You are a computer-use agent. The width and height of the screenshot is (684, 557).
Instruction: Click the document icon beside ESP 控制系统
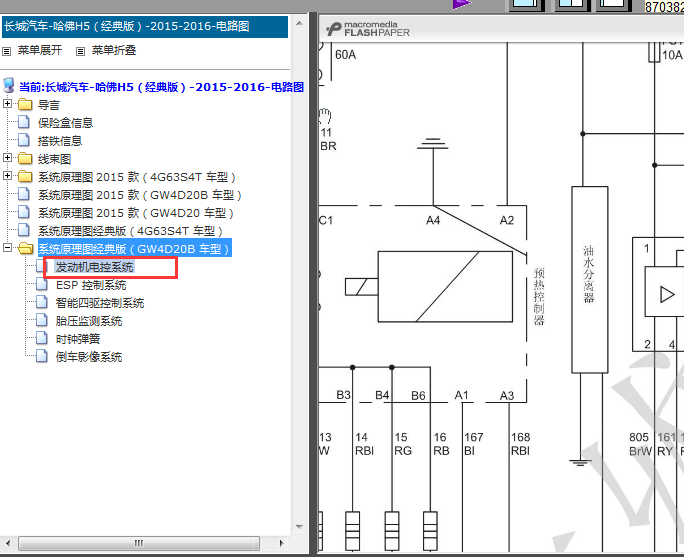(x=42, y=284)
